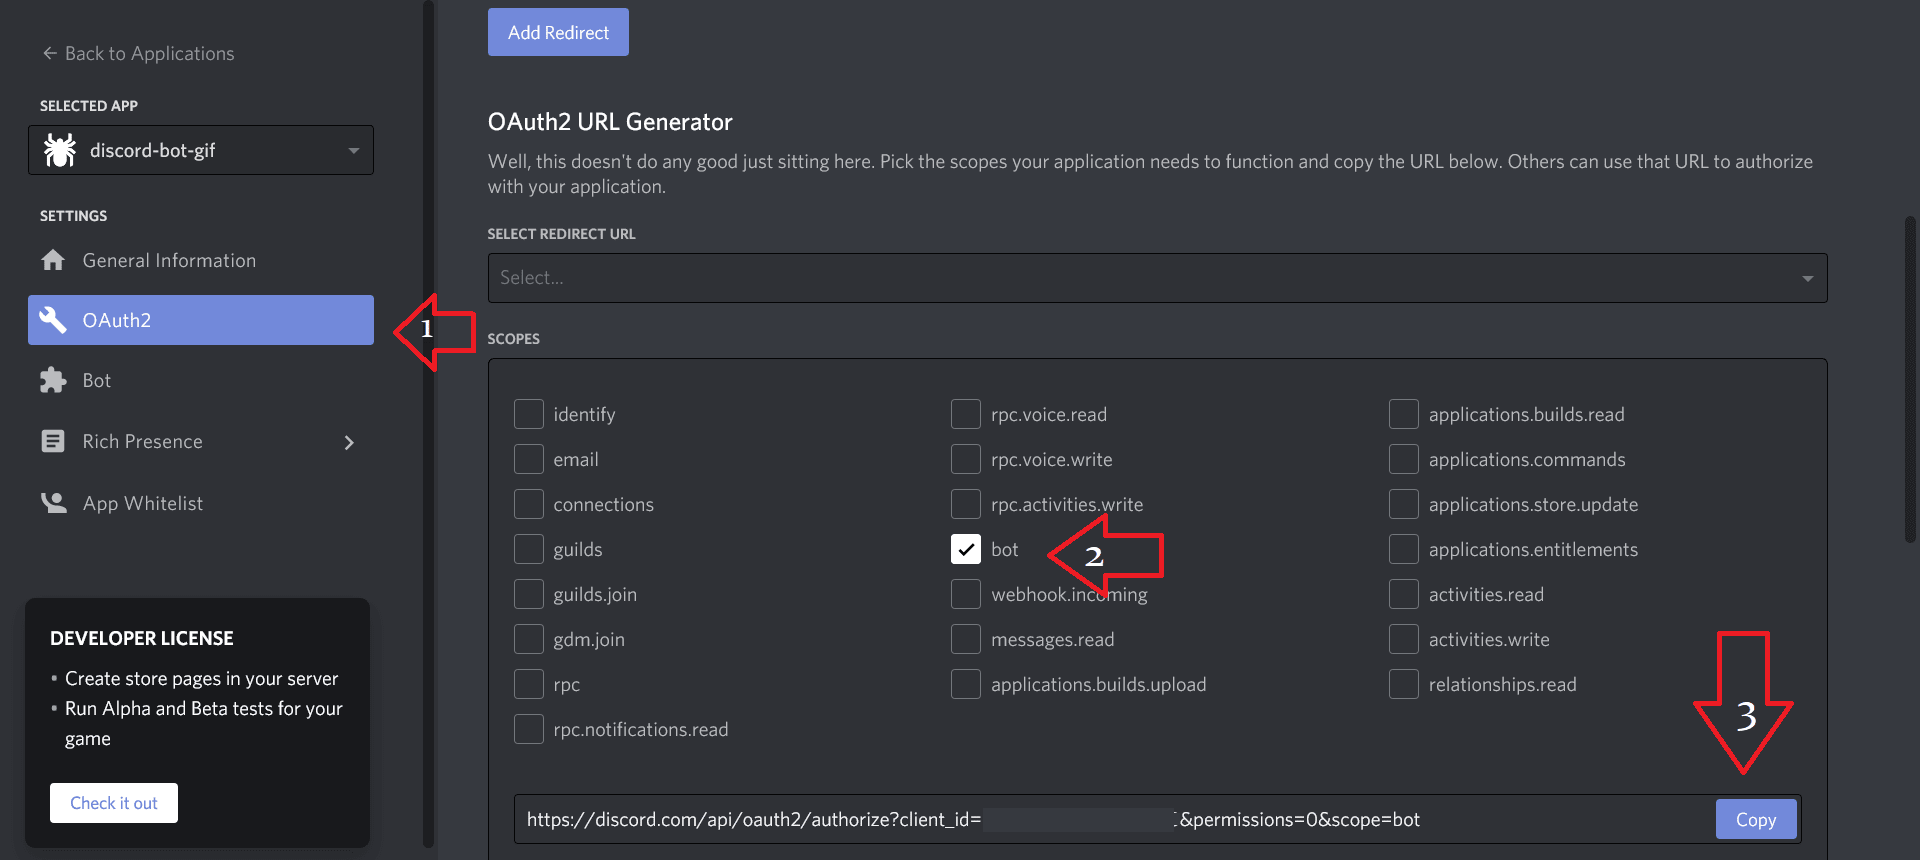Click the main page vertical scrollbar
1920x860 pixels.
point(1910,380)
